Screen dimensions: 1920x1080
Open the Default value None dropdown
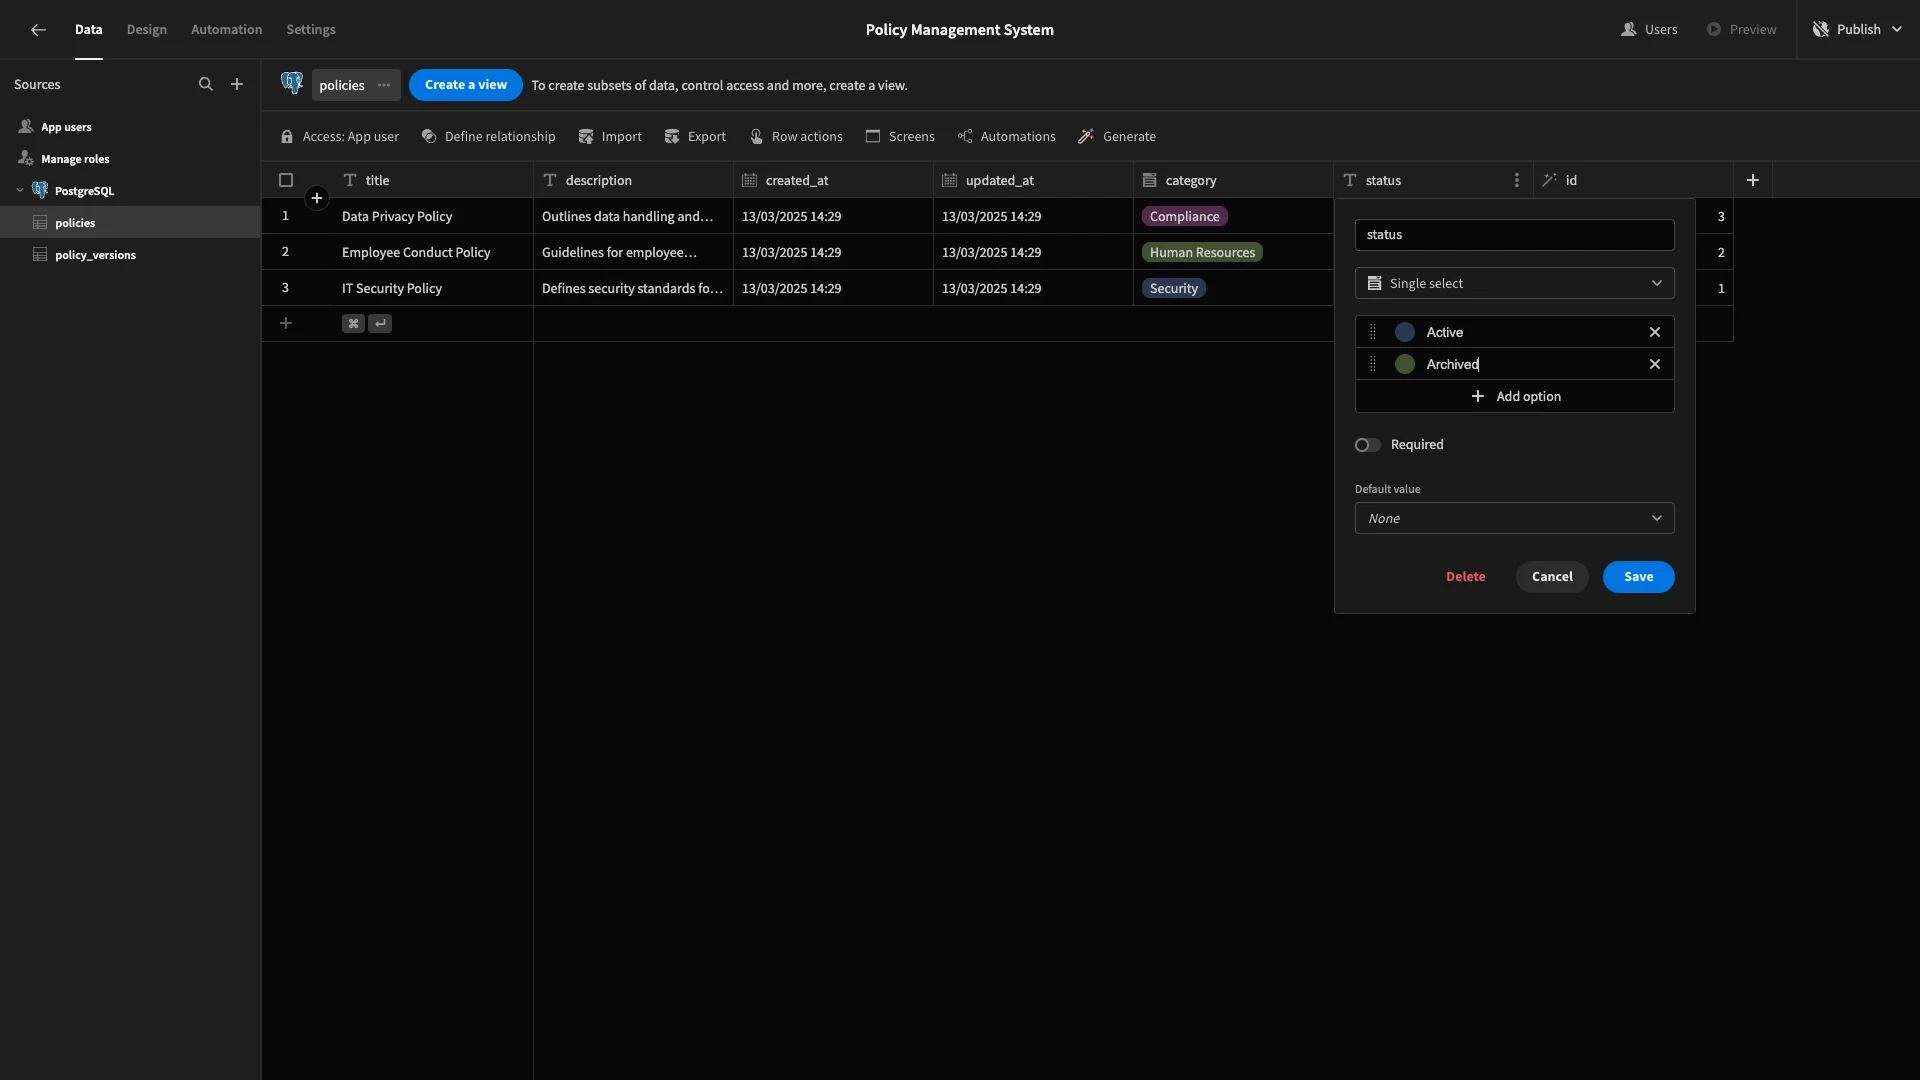1514,518
